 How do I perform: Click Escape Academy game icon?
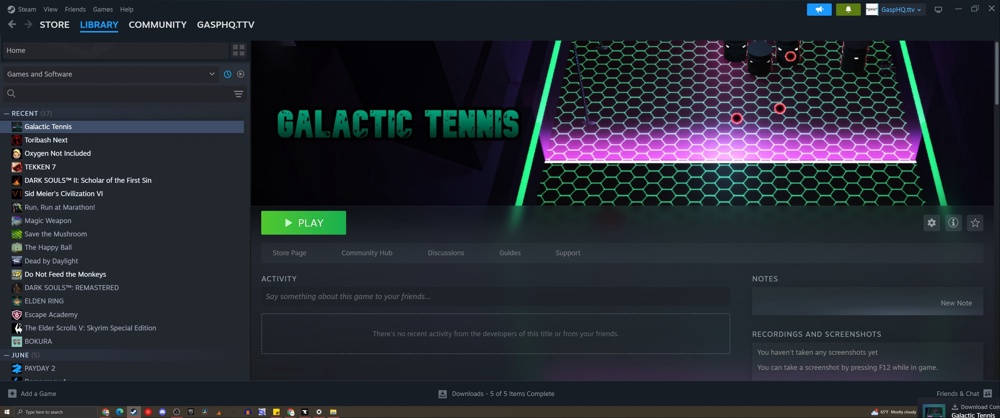click(17, 315)
